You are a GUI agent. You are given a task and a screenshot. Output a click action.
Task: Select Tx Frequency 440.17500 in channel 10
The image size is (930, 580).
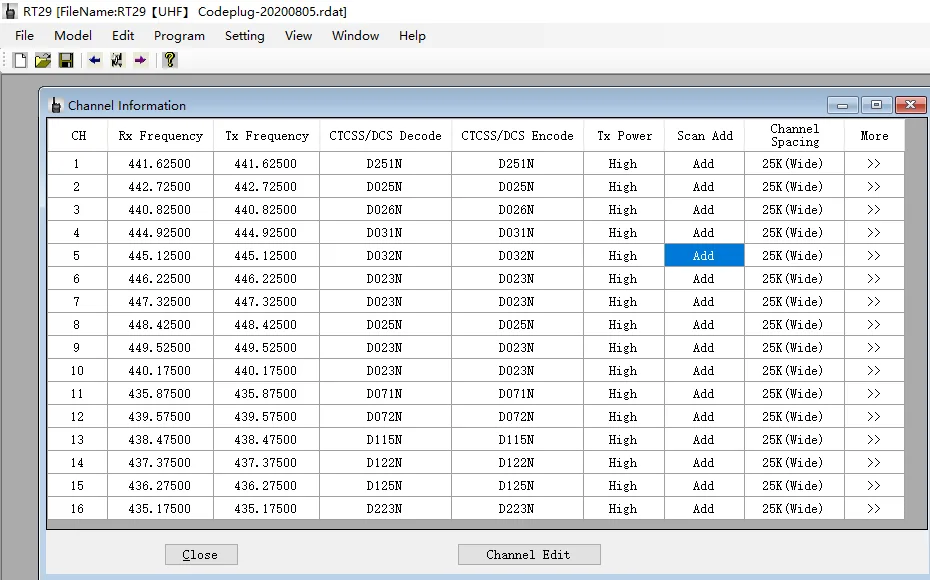click(266, 371)
